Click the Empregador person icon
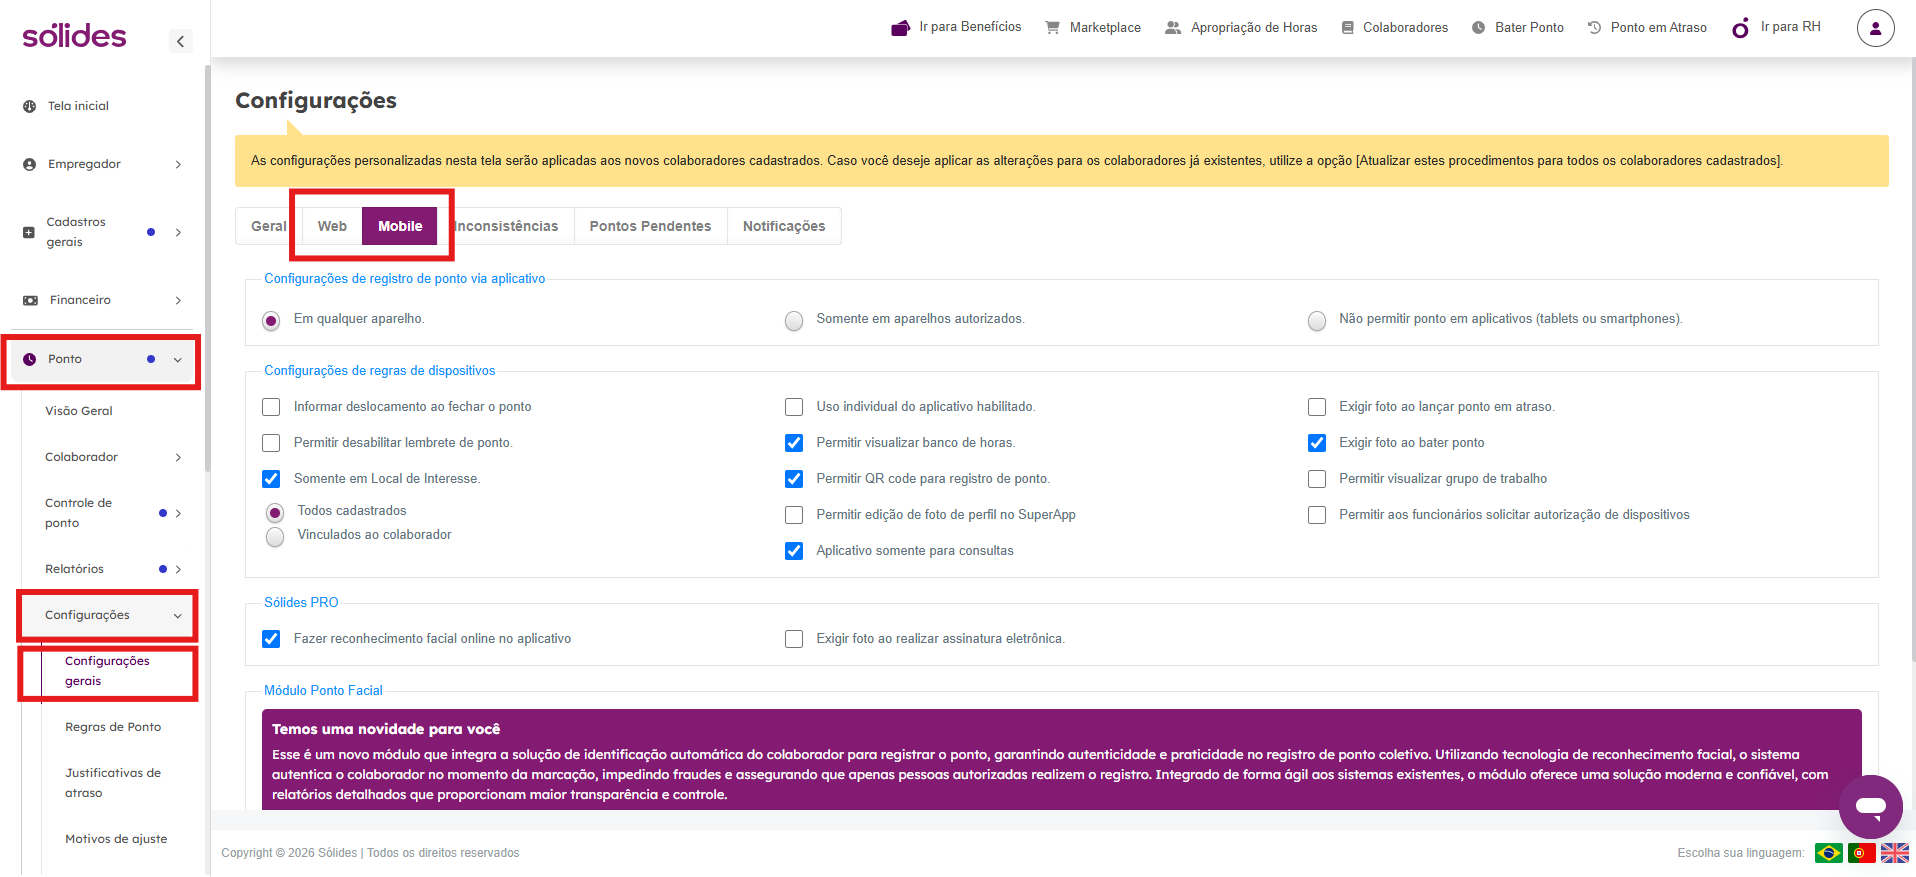1916x877 pixels. click(29, 164)
